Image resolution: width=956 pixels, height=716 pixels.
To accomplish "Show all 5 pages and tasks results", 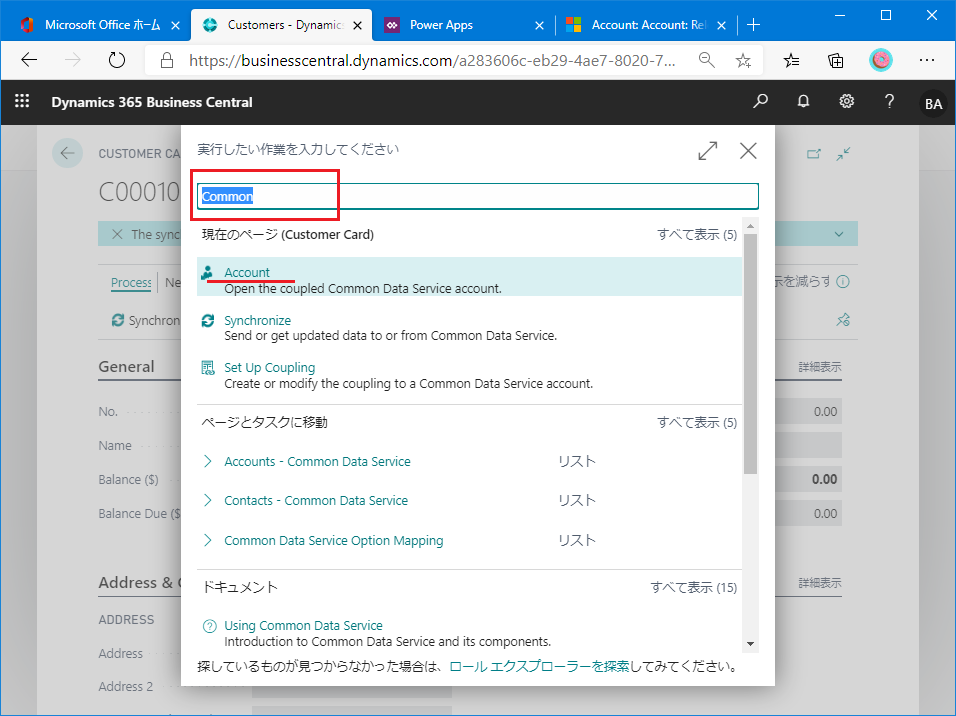I will [x=697, y=423].
